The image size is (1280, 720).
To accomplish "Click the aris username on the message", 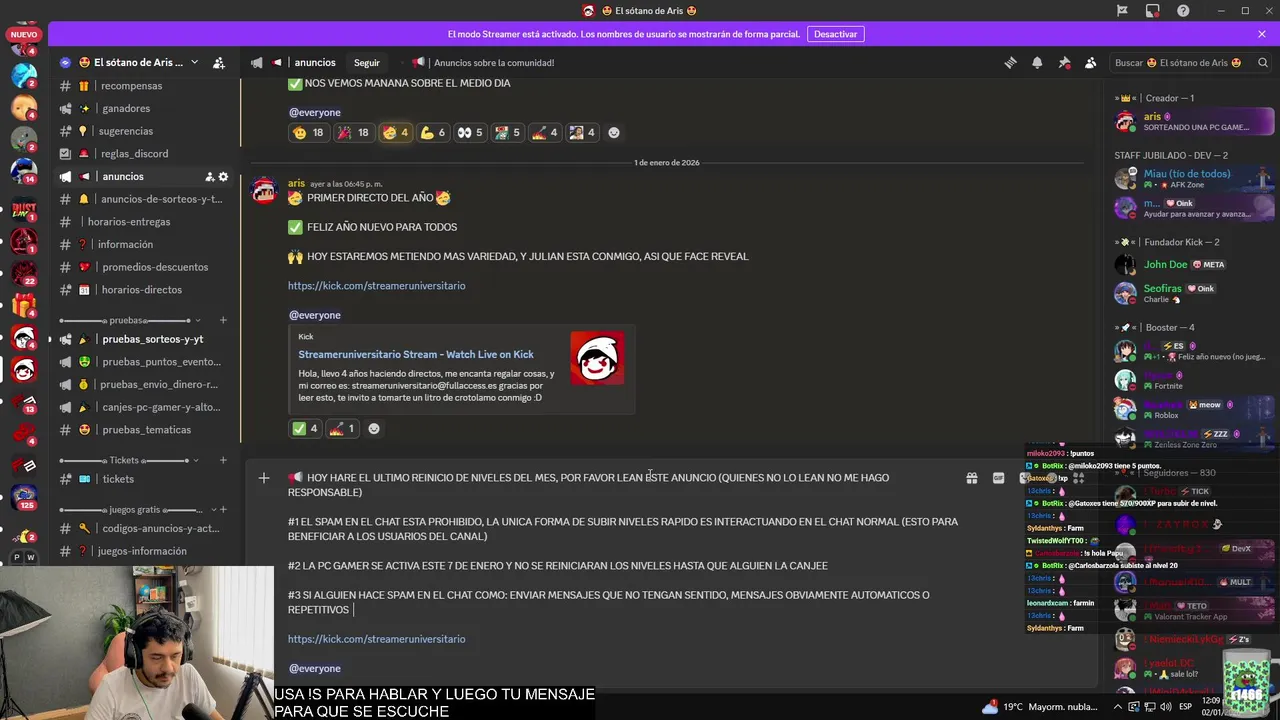I will 296,183.
